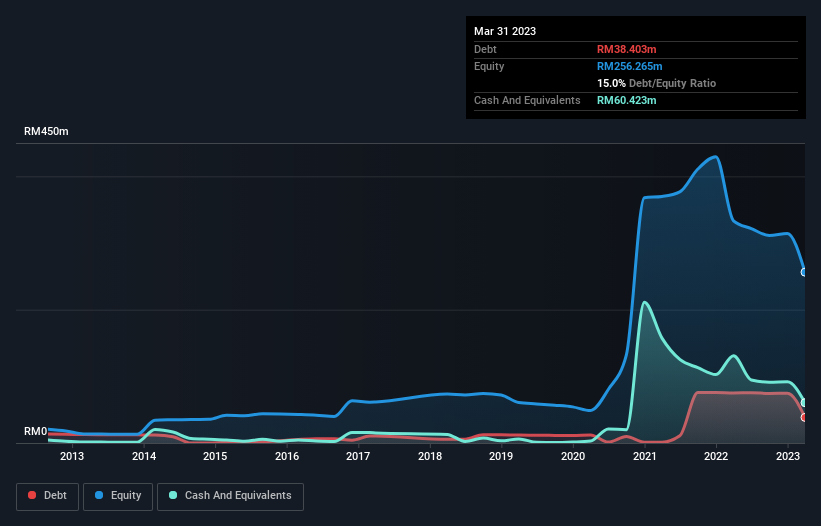821x526 pixels.
Task: Select the red Debt endpoint marker on chart
Action: (804, 417)
